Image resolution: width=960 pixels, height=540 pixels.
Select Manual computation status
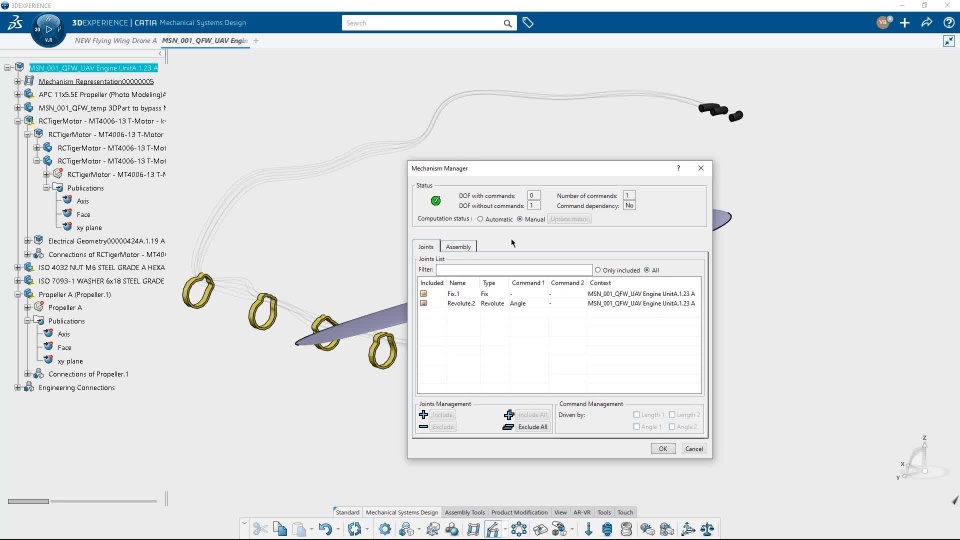[x=520, y=219]
